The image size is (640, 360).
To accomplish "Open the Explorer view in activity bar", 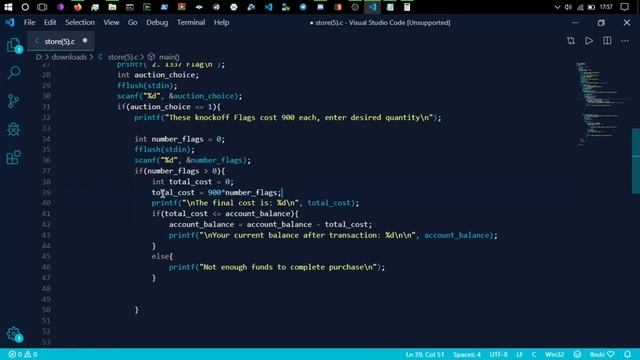I will (x=13, y=45).
